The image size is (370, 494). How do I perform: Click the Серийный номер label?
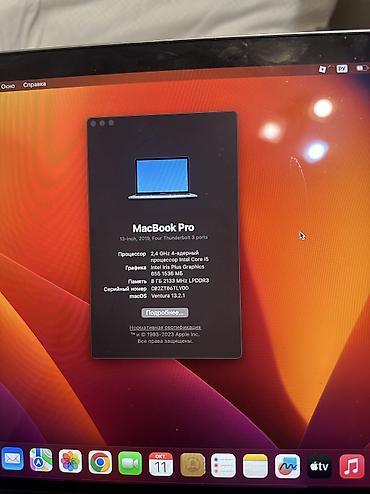pyautogui.click(x=125, y=289)
